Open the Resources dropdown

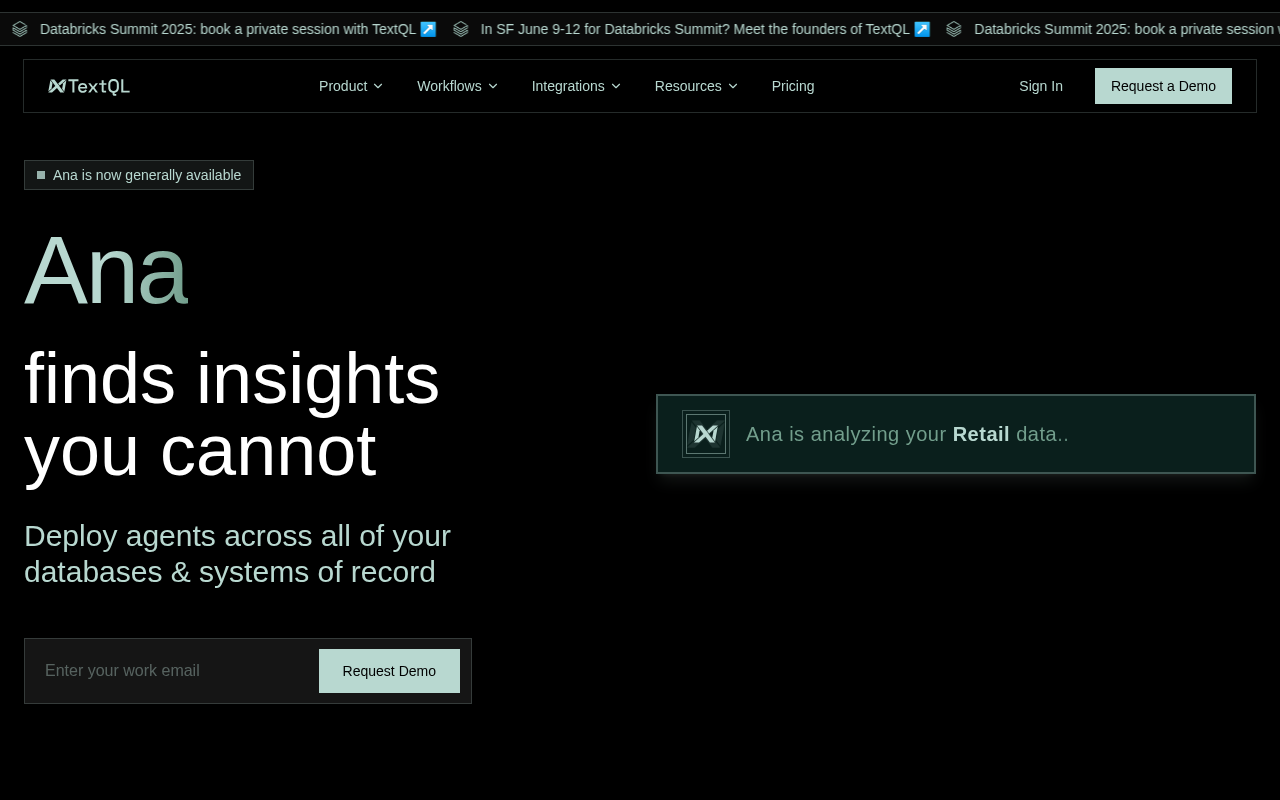tap(696, 86)
